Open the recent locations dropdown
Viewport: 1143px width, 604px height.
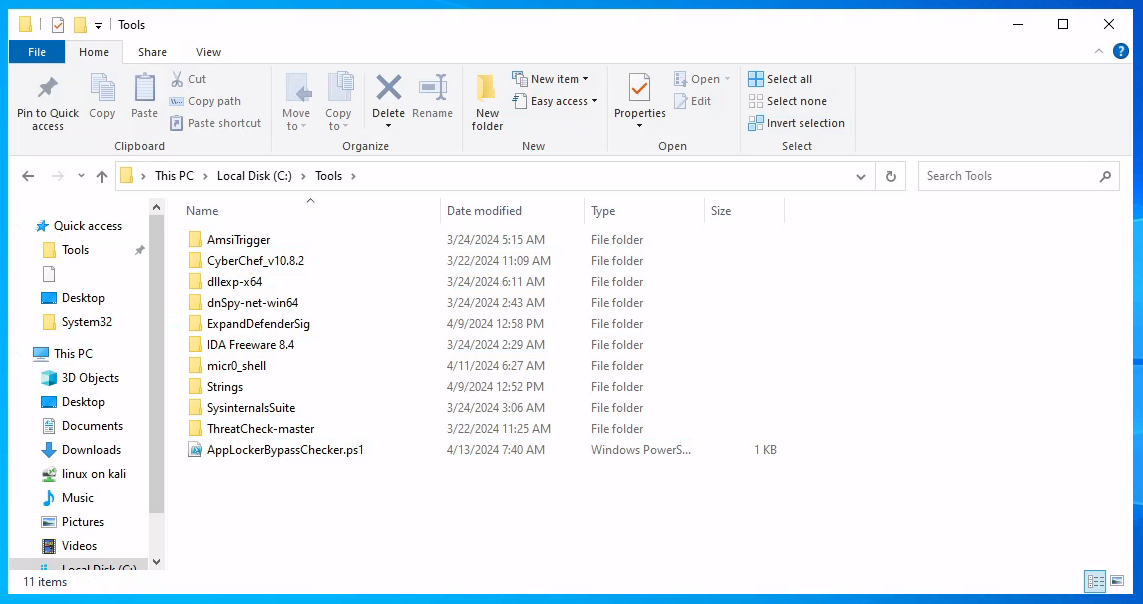tap(81, 176)
